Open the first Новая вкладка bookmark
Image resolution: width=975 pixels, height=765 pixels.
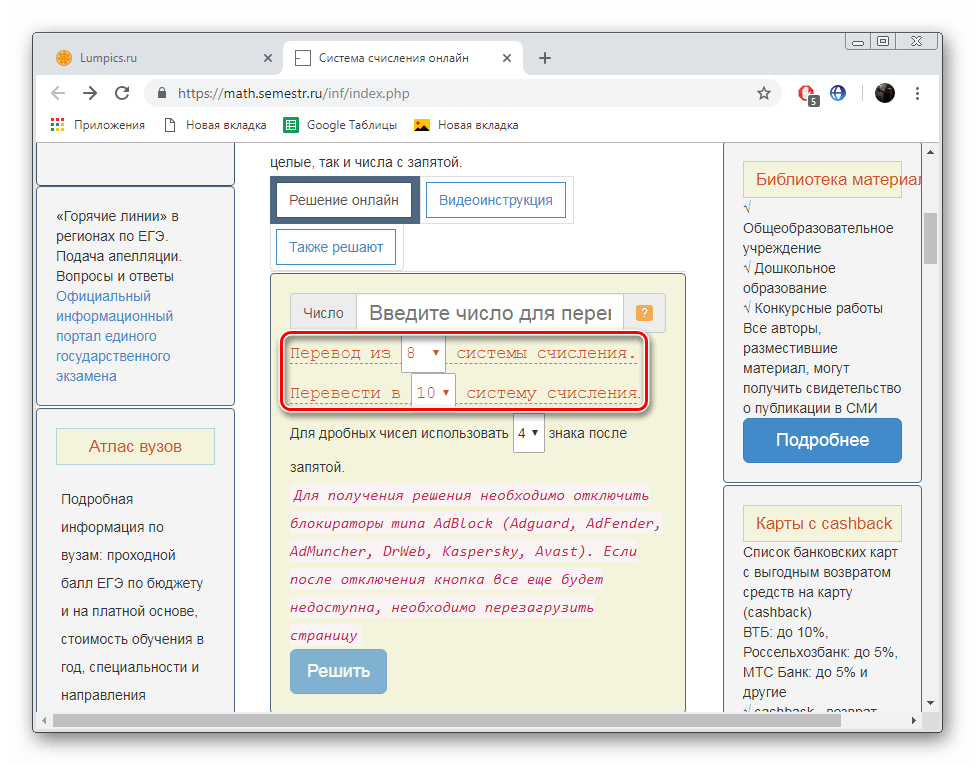(215, 125)
